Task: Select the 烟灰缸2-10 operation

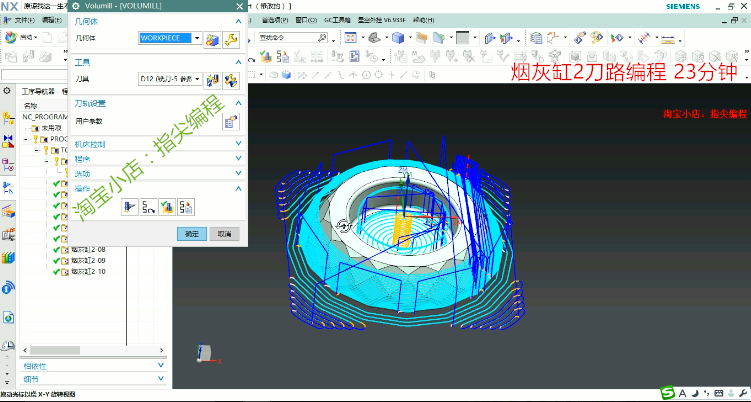Action: [x=88, y=272]
